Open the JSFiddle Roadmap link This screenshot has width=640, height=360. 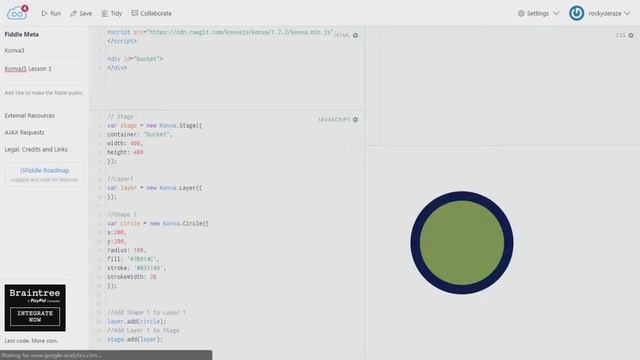(x=44, y=170)
